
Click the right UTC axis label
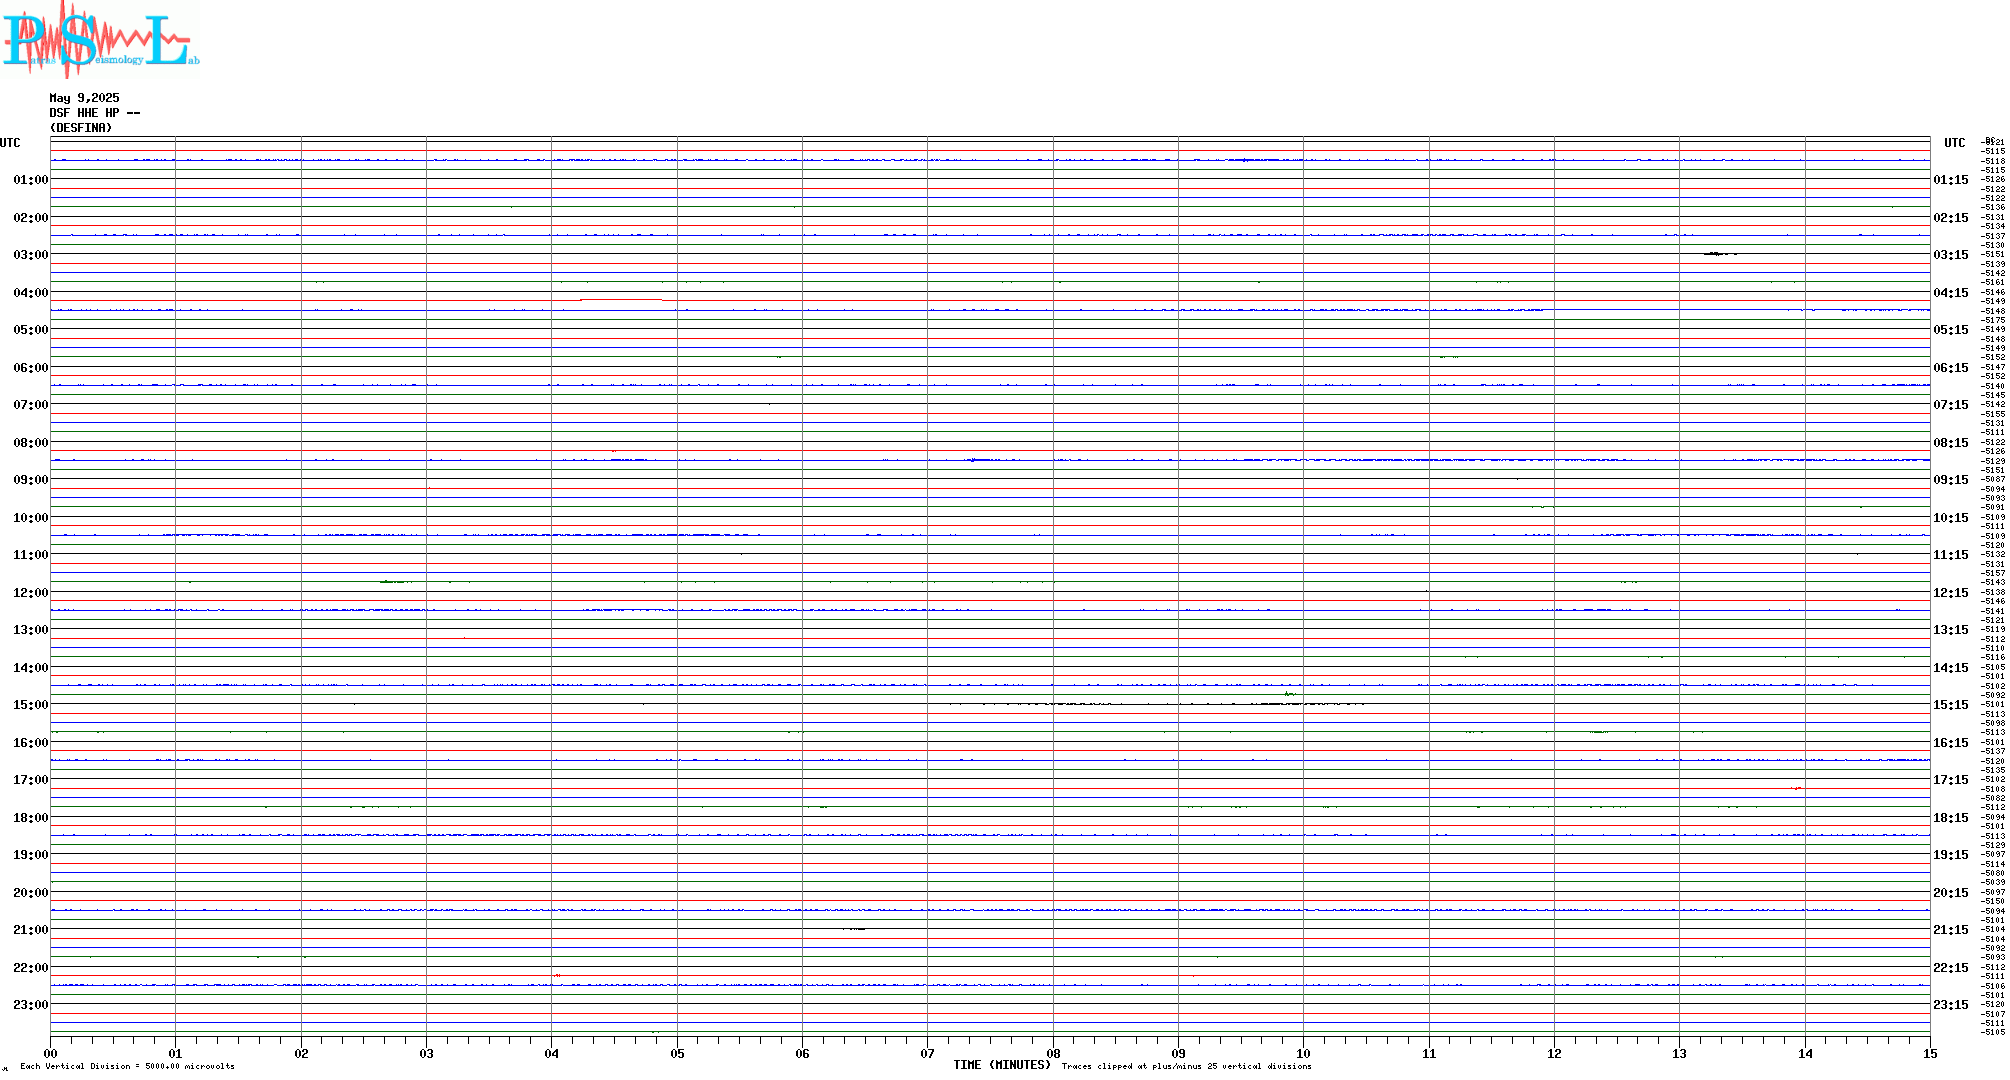coord(1954,143)
